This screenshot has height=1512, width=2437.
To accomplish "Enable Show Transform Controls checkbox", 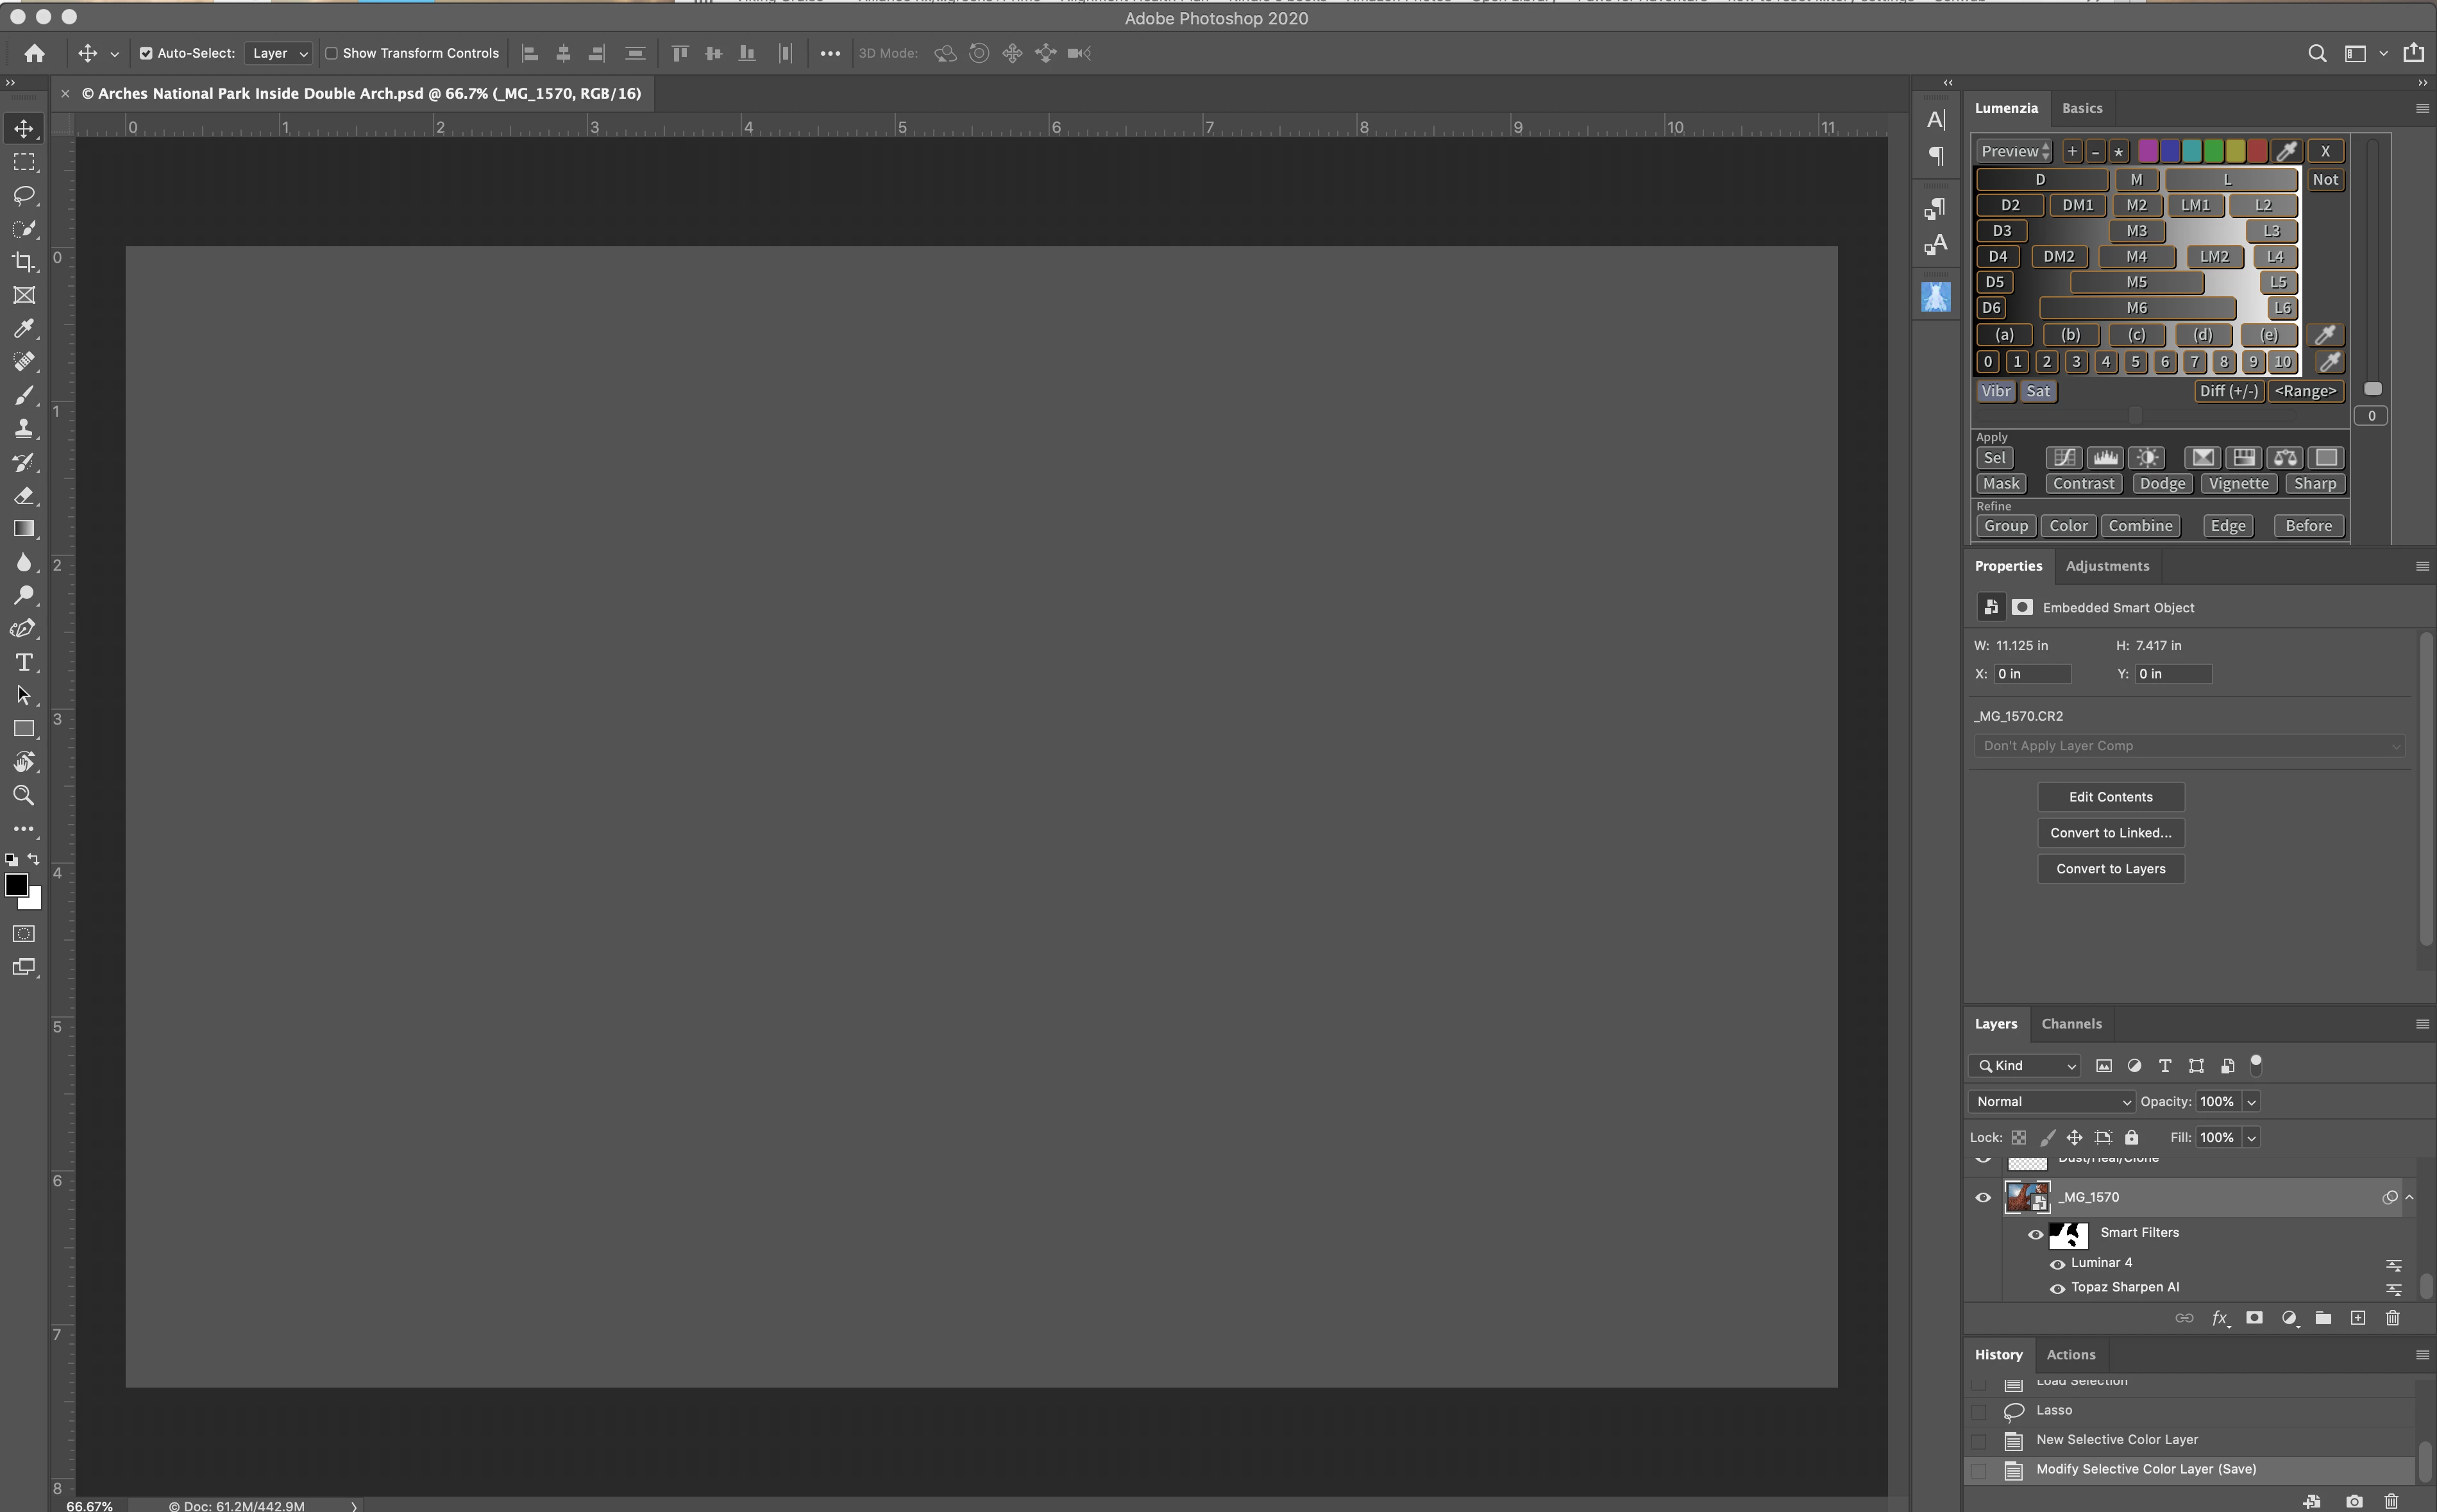I will click(331, 53).
